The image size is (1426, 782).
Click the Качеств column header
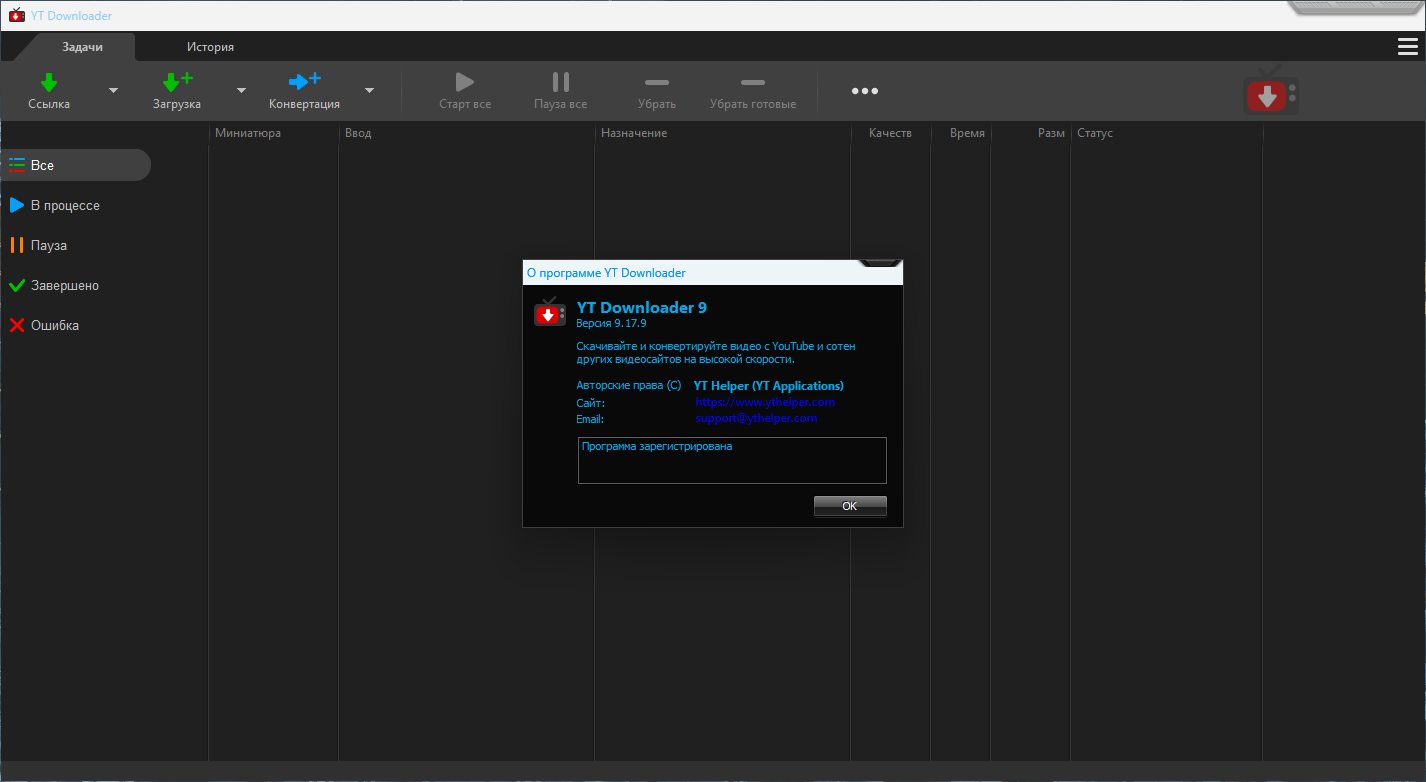[x=890, y=133]
